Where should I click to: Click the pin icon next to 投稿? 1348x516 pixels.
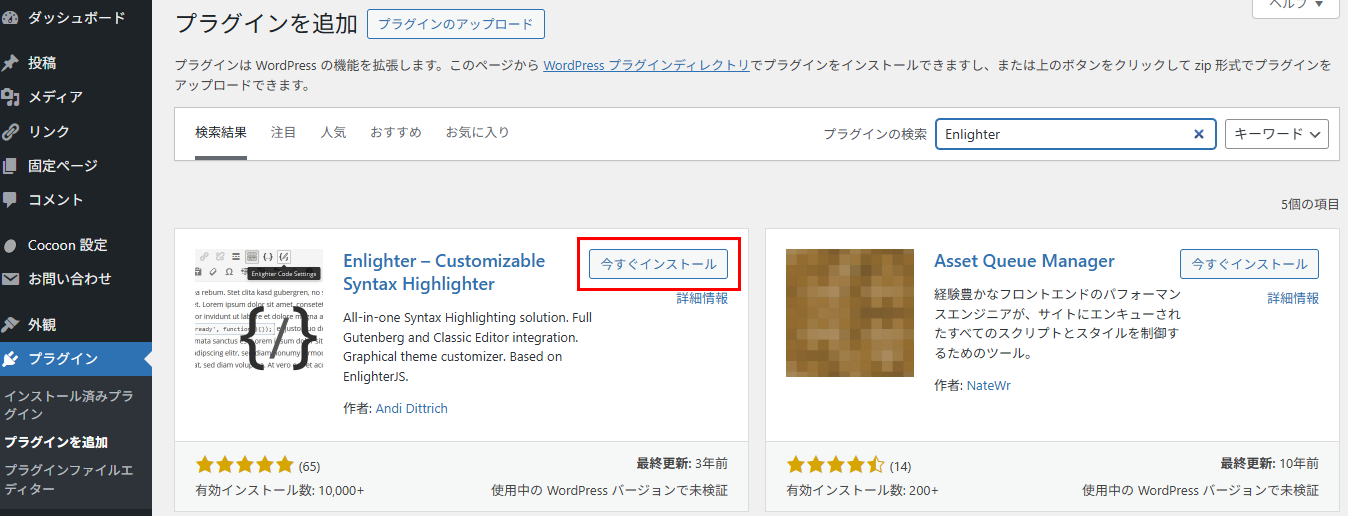11,63
